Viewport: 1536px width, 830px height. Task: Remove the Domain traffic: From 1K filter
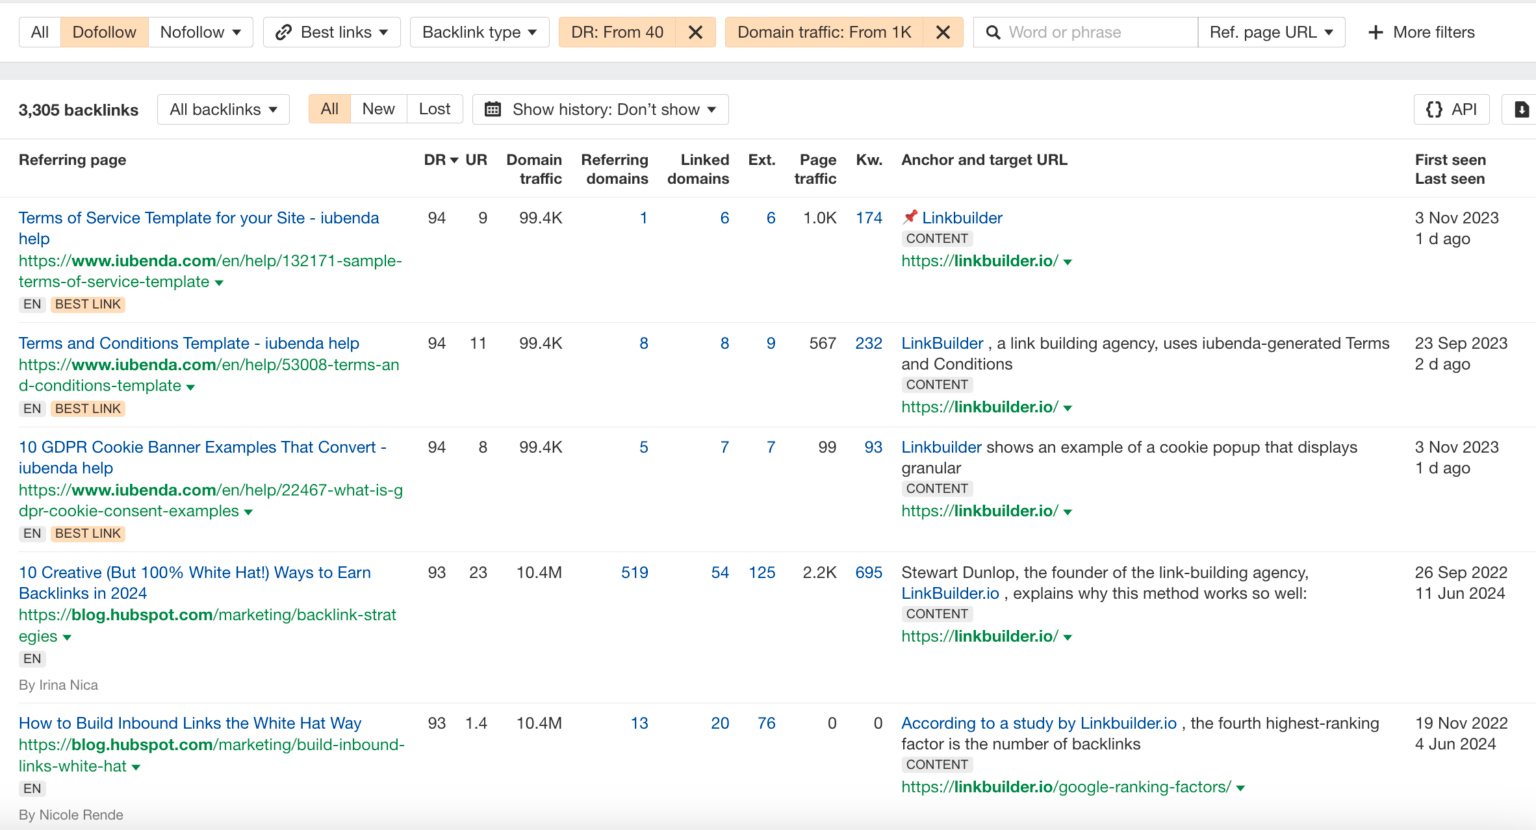pos(942,32)
